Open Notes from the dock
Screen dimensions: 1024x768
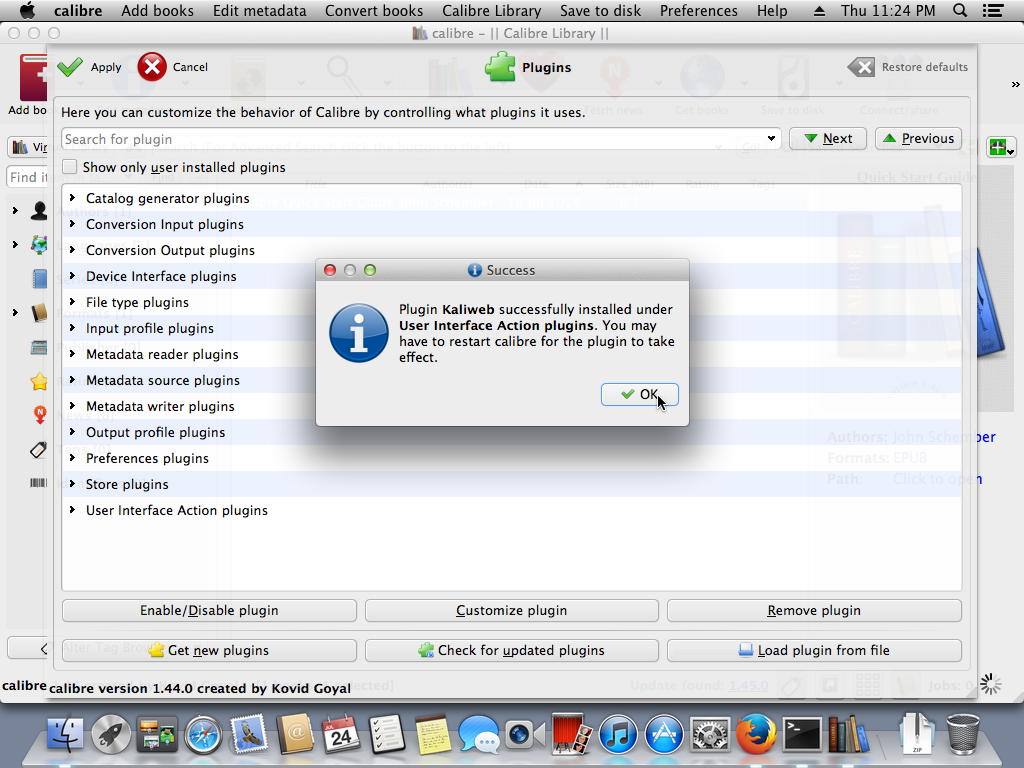point(433,734)
